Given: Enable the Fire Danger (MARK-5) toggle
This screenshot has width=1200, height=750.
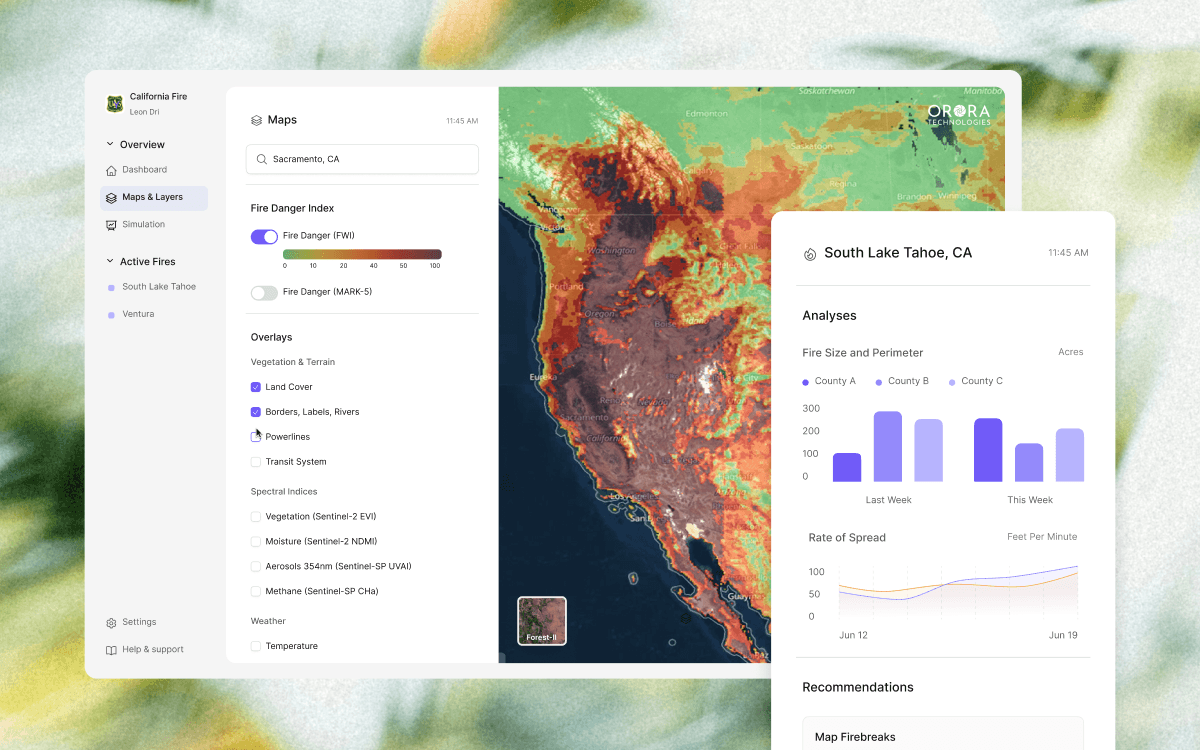Looking at the screenshot, I should coord(264,293).
